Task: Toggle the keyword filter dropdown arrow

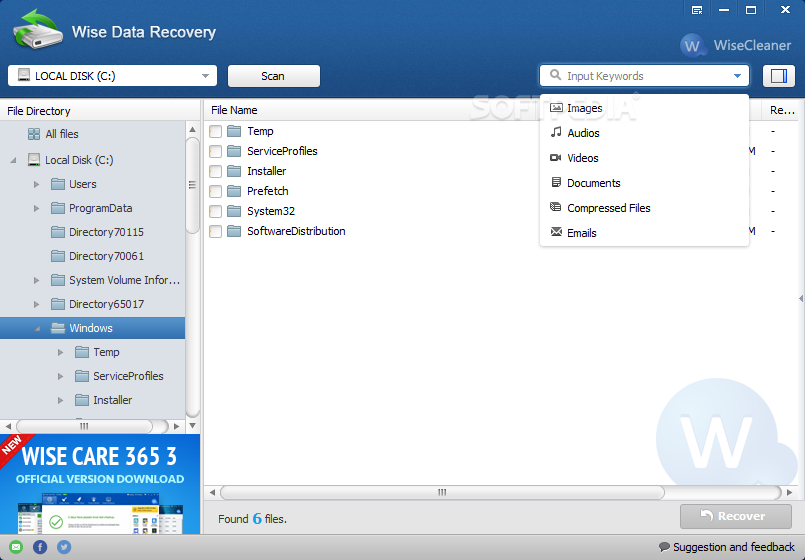Action: [x=737, y=76]
